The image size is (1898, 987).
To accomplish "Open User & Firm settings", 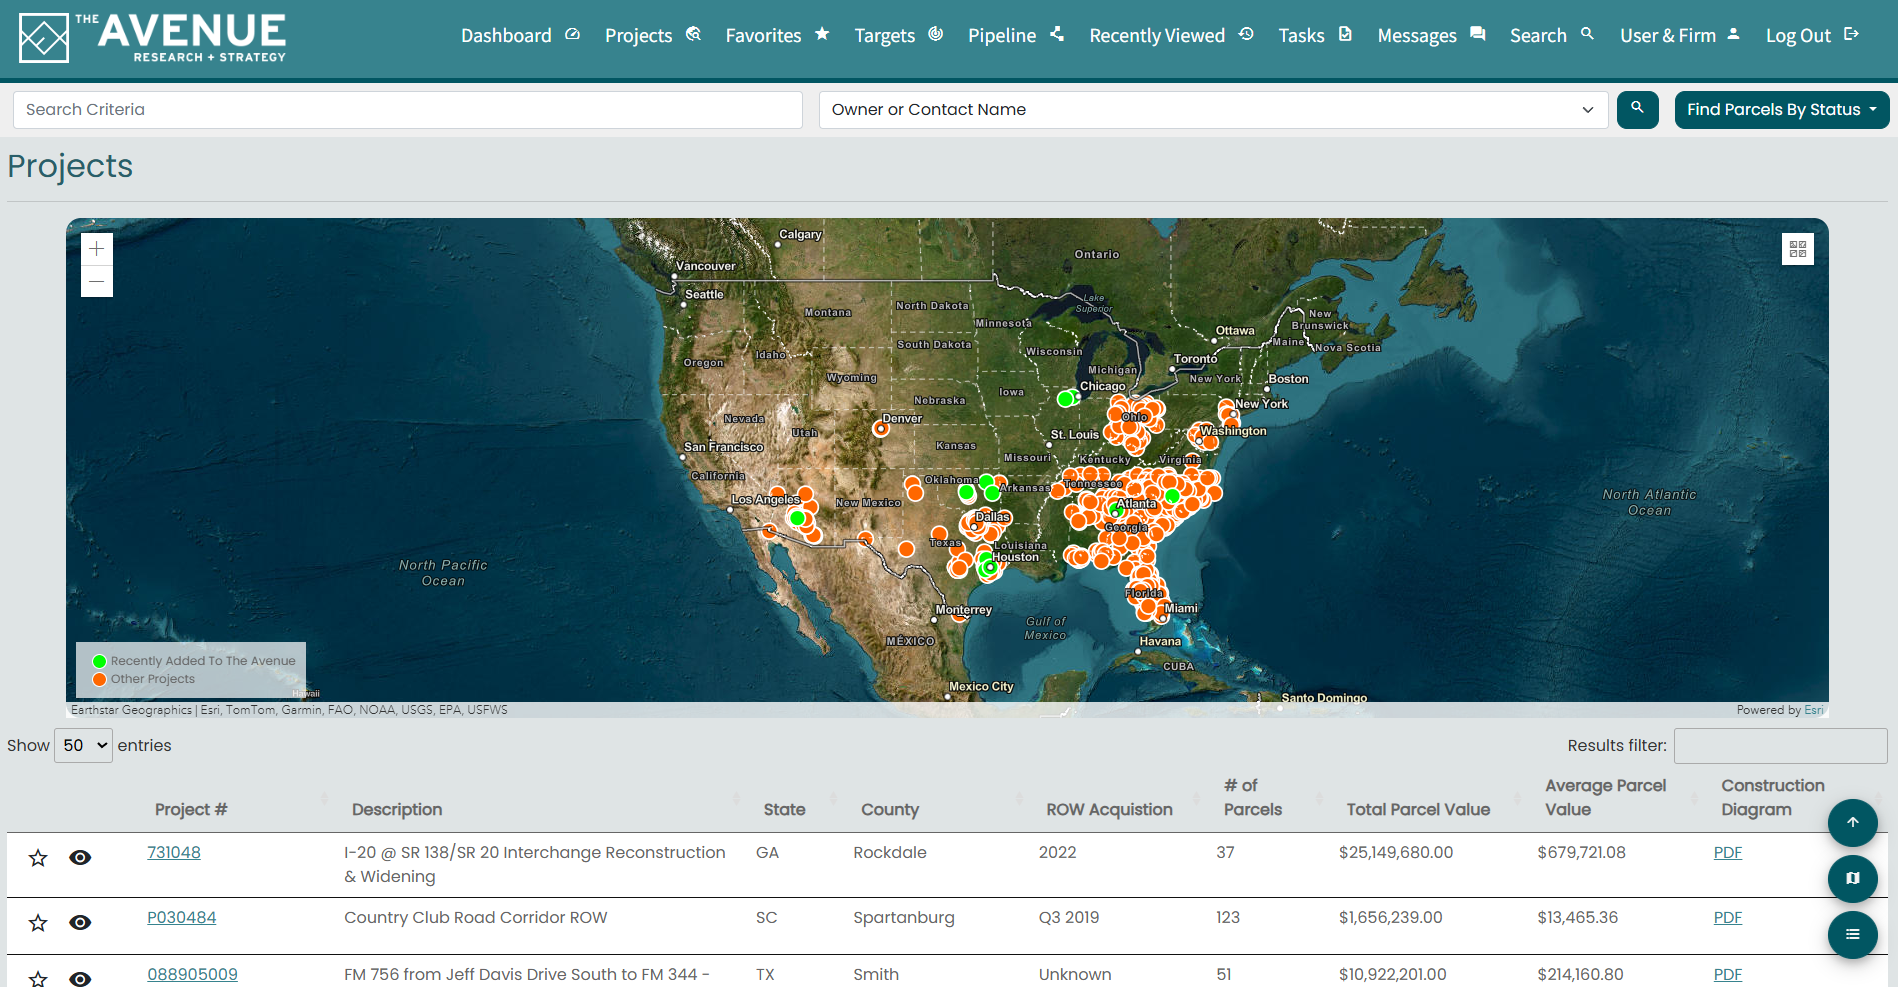I will point(1680,36).
